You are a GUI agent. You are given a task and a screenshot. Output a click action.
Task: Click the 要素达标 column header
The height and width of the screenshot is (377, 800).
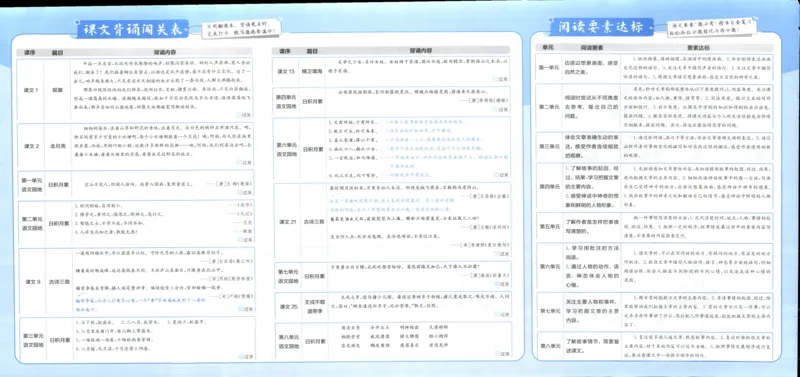point(697,46)
